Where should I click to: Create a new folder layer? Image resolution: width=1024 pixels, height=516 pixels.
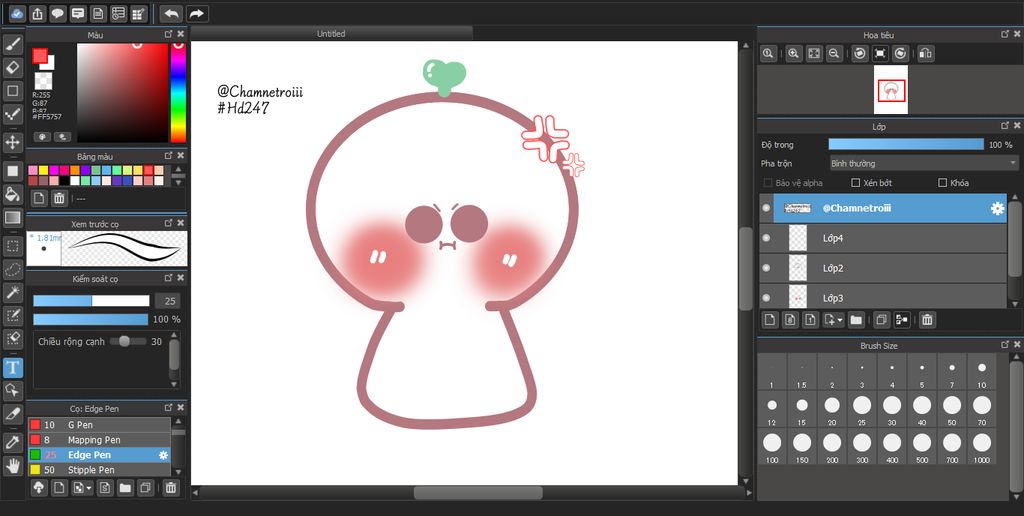(856, 320)
